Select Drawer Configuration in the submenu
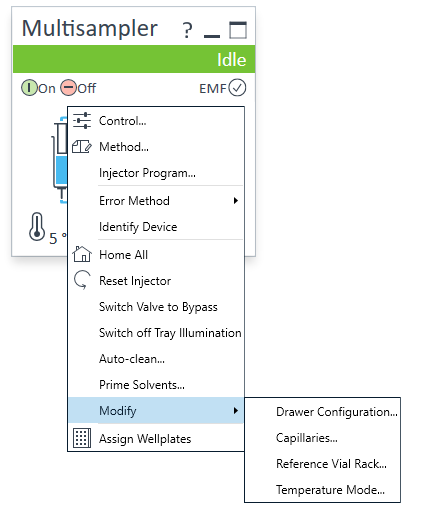Viewport: 428px width, 530px height. pyautogui.click(x=337, y=412)
